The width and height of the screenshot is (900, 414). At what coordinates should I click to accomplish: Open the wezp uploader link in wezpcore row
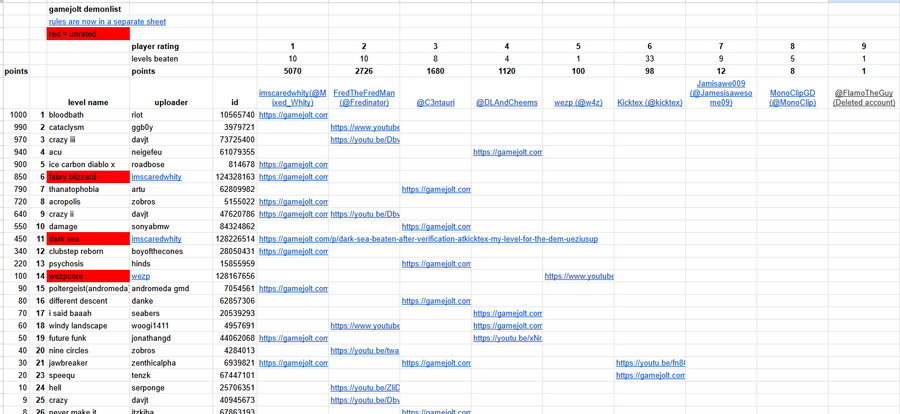tap(139, 276)
